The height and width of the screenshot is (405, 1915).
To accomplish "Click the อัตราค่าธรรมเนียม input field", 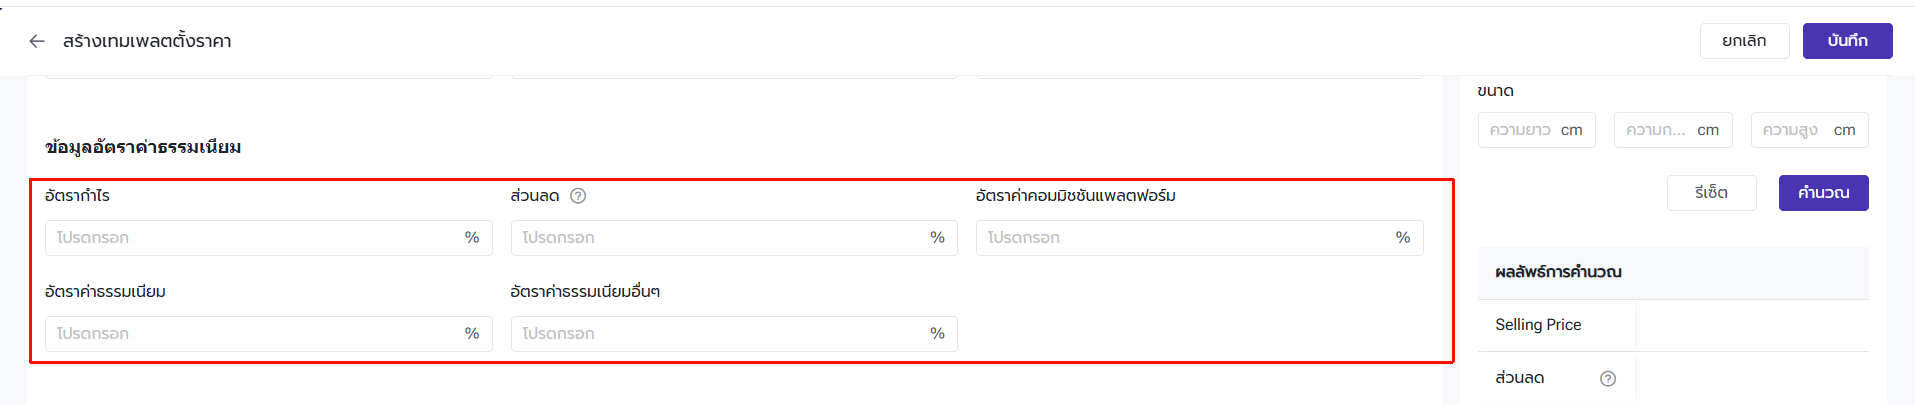I will 255,334.
